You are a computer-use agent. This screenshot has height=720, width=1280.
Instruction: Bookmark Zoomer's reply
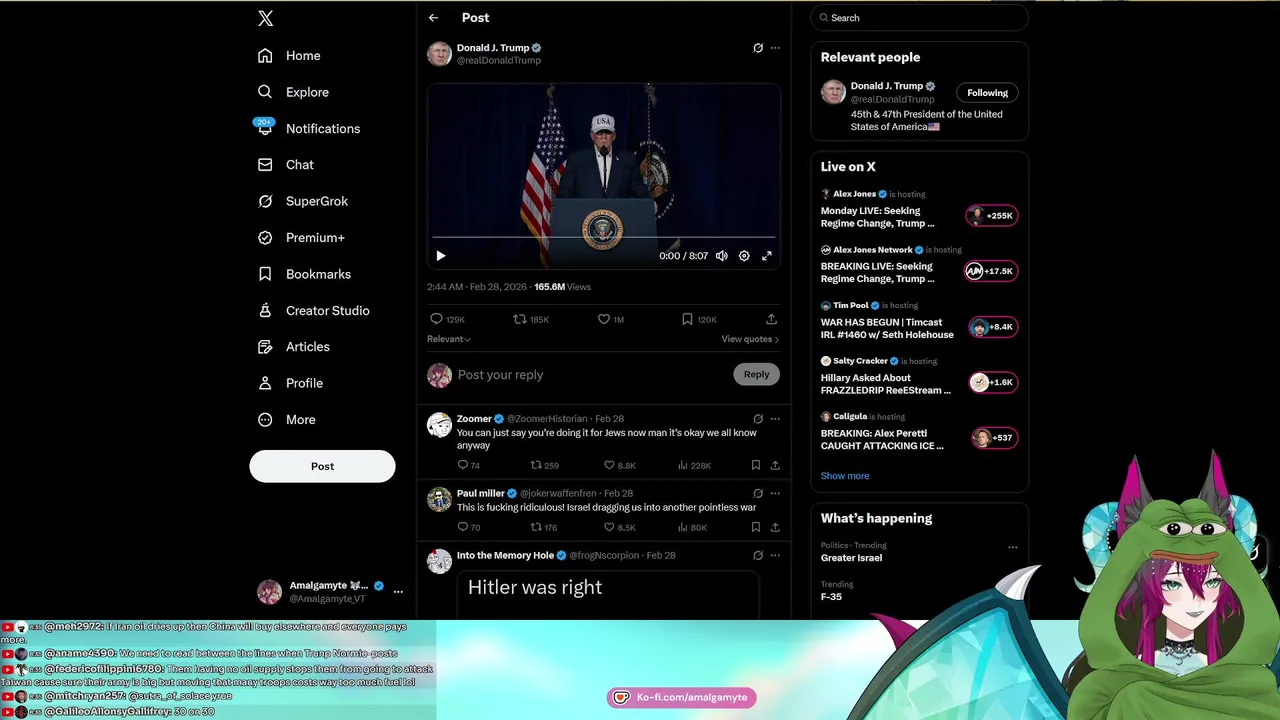coord(756,465)
